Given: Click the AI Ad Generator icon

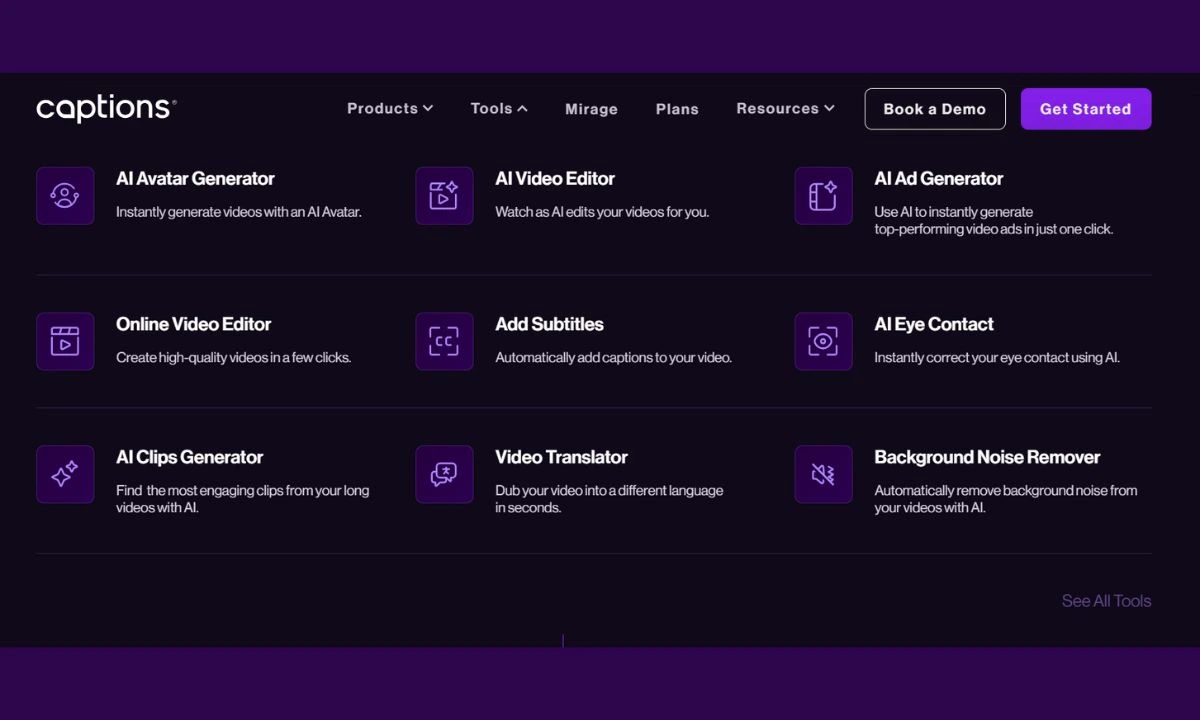Looking at the screenshot, I should click(823, 195).
